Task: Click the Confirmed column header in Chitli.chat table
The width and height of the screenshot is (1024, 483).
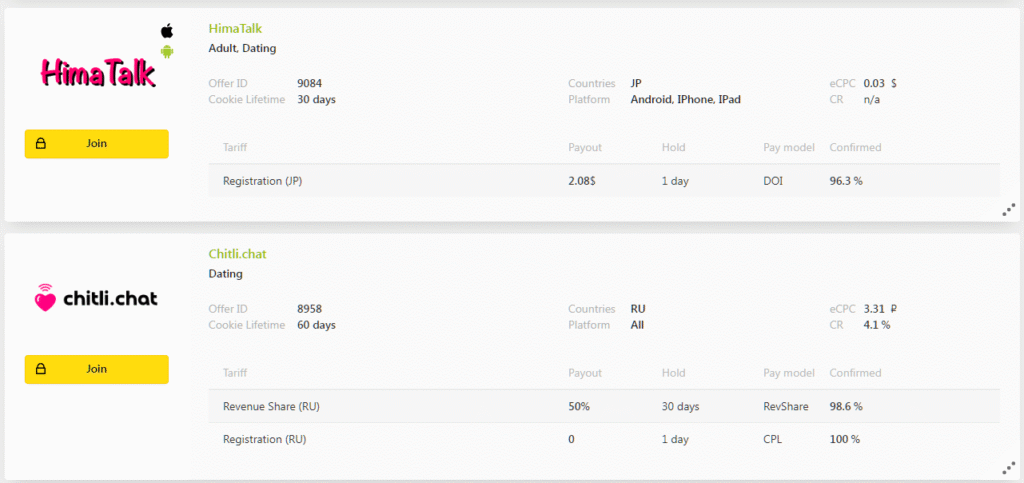Action: coord(855,373)
